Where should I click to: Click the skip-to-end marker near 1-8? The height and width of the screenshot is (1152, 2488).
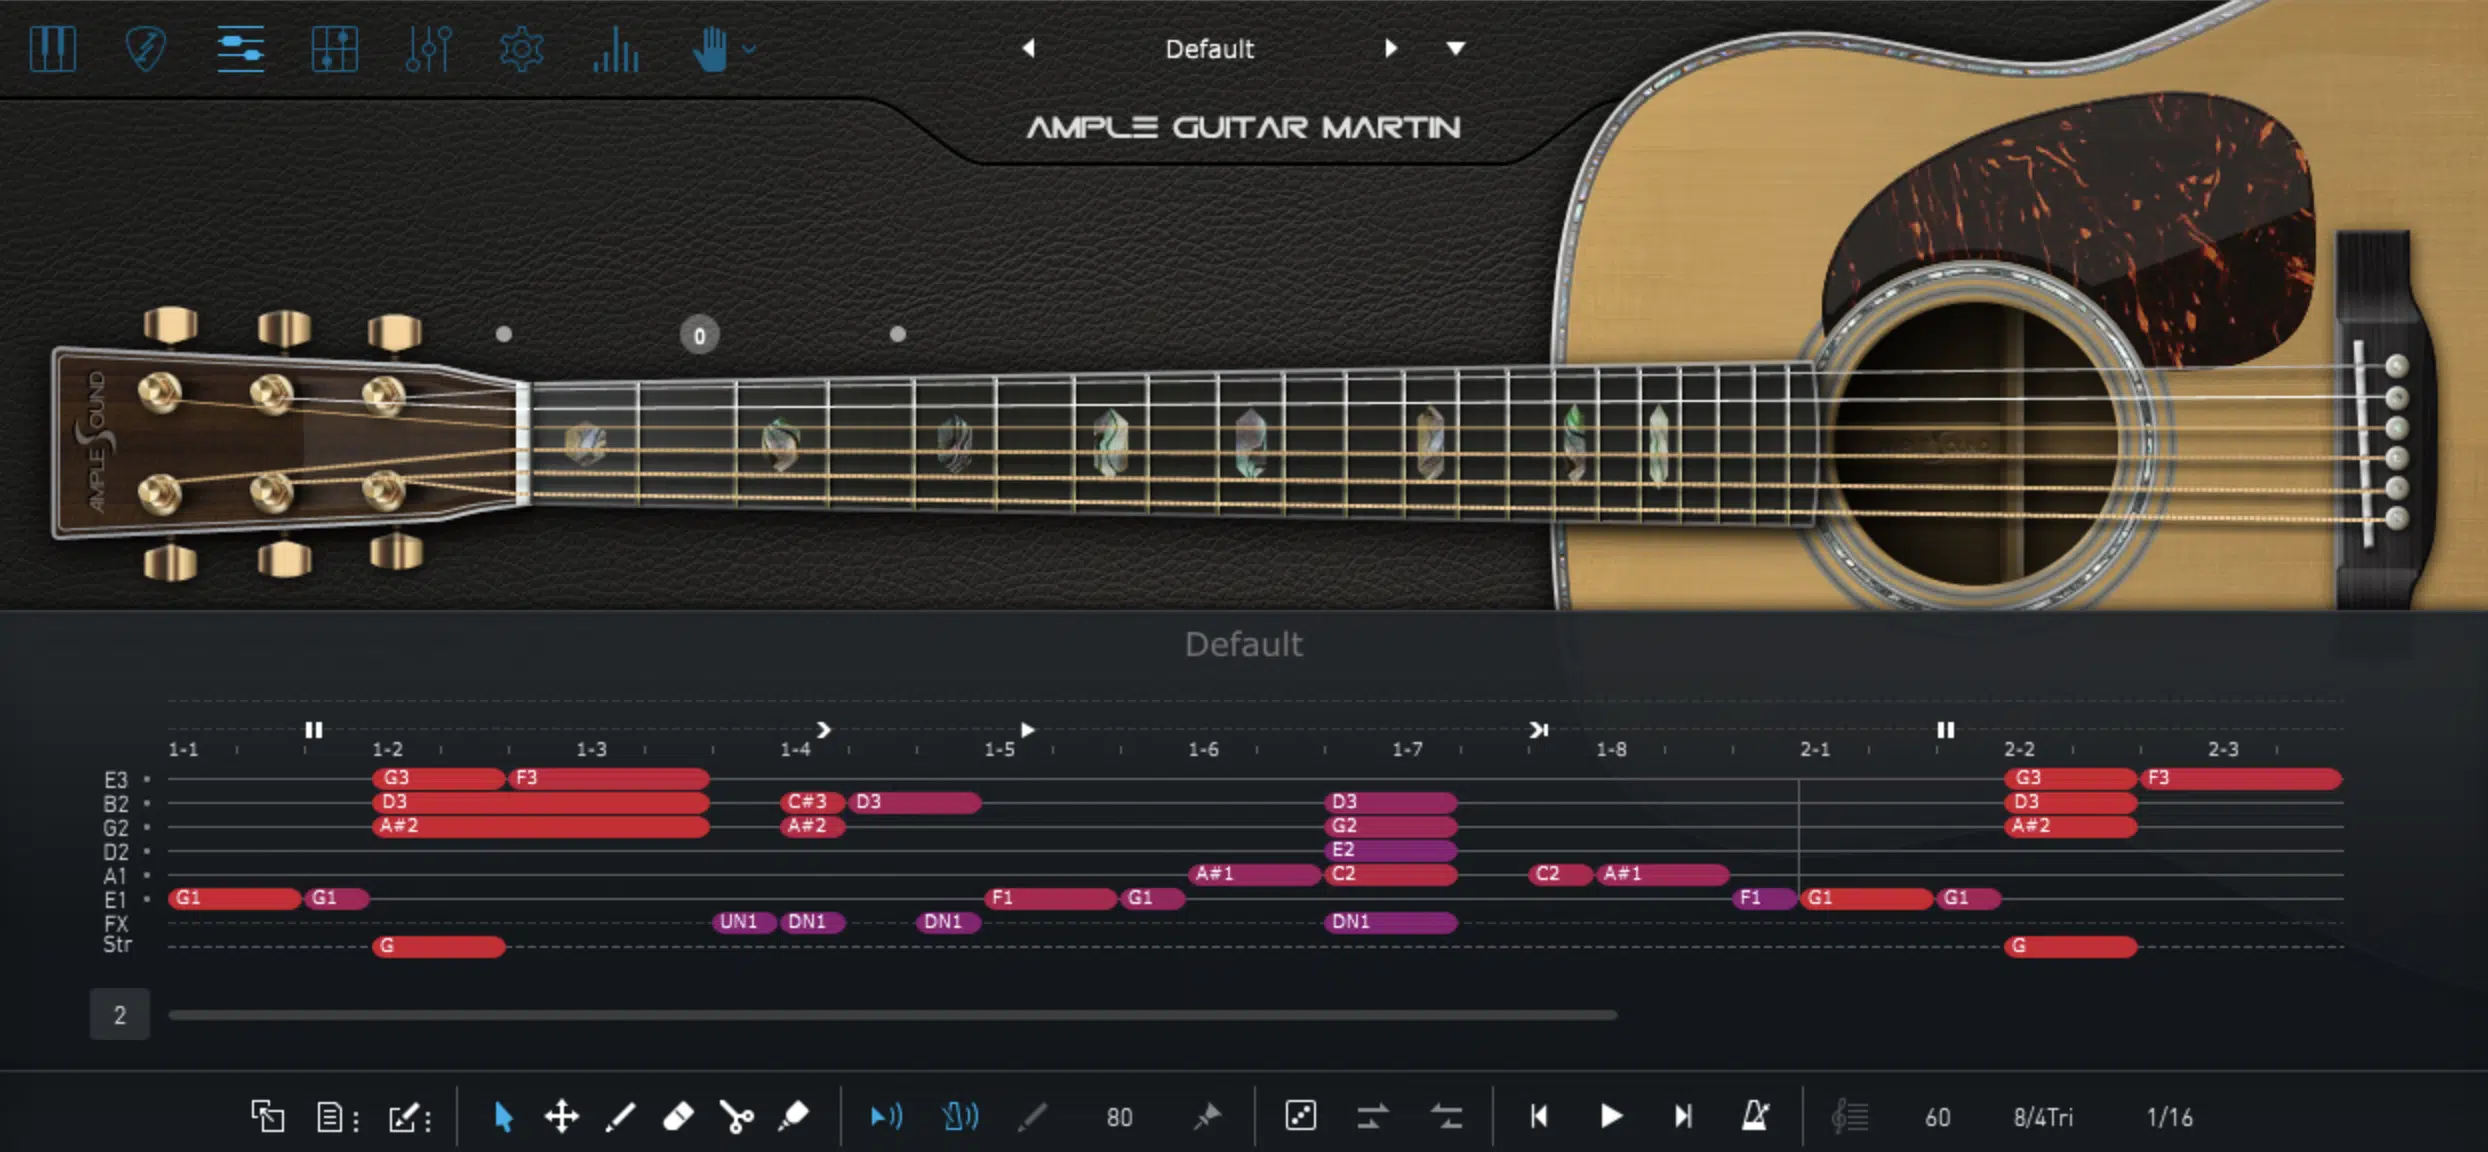pyautogui.click(x=1538, y=730)
